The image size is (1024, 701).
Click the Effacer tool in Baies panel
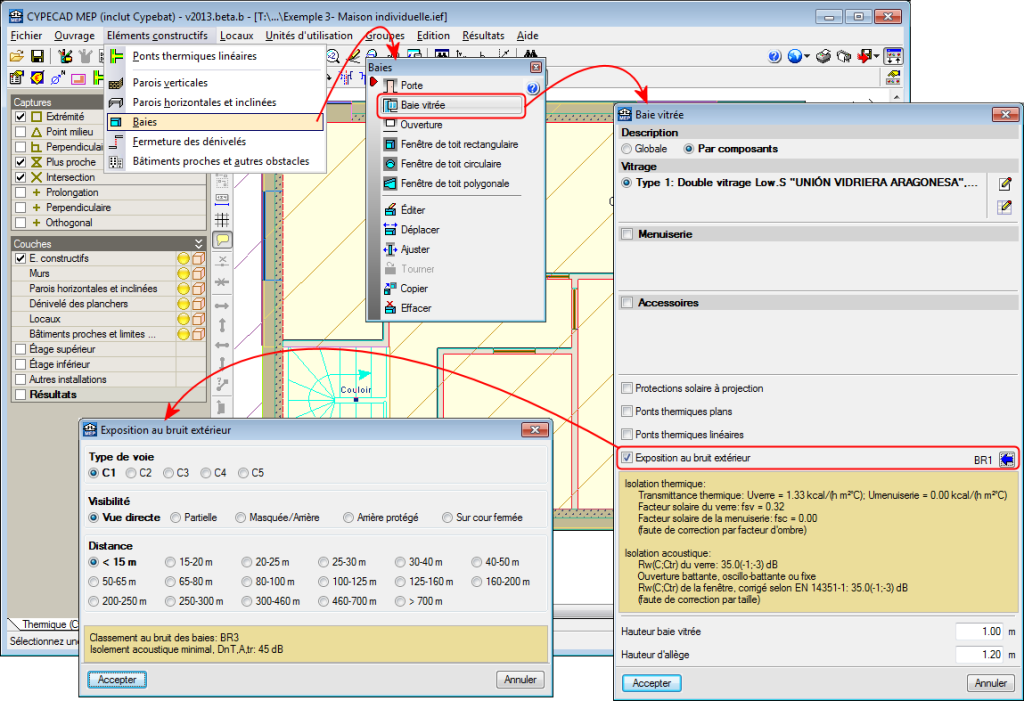coord(416,309)
